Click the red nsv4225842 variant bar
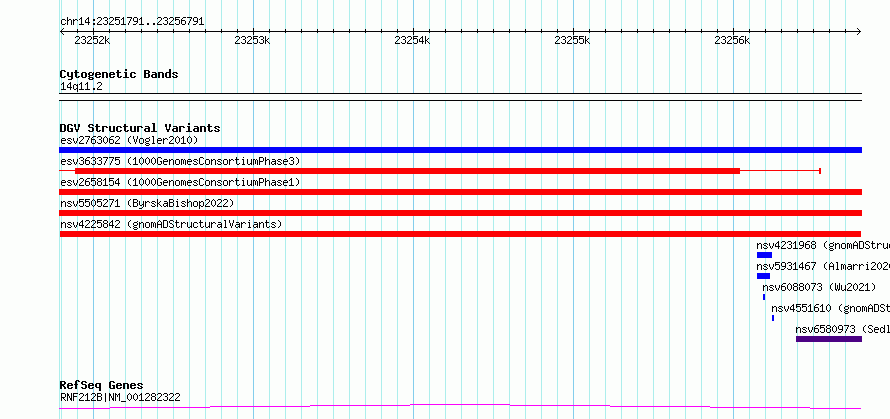 pyautogui.click(x=460, y=234)
